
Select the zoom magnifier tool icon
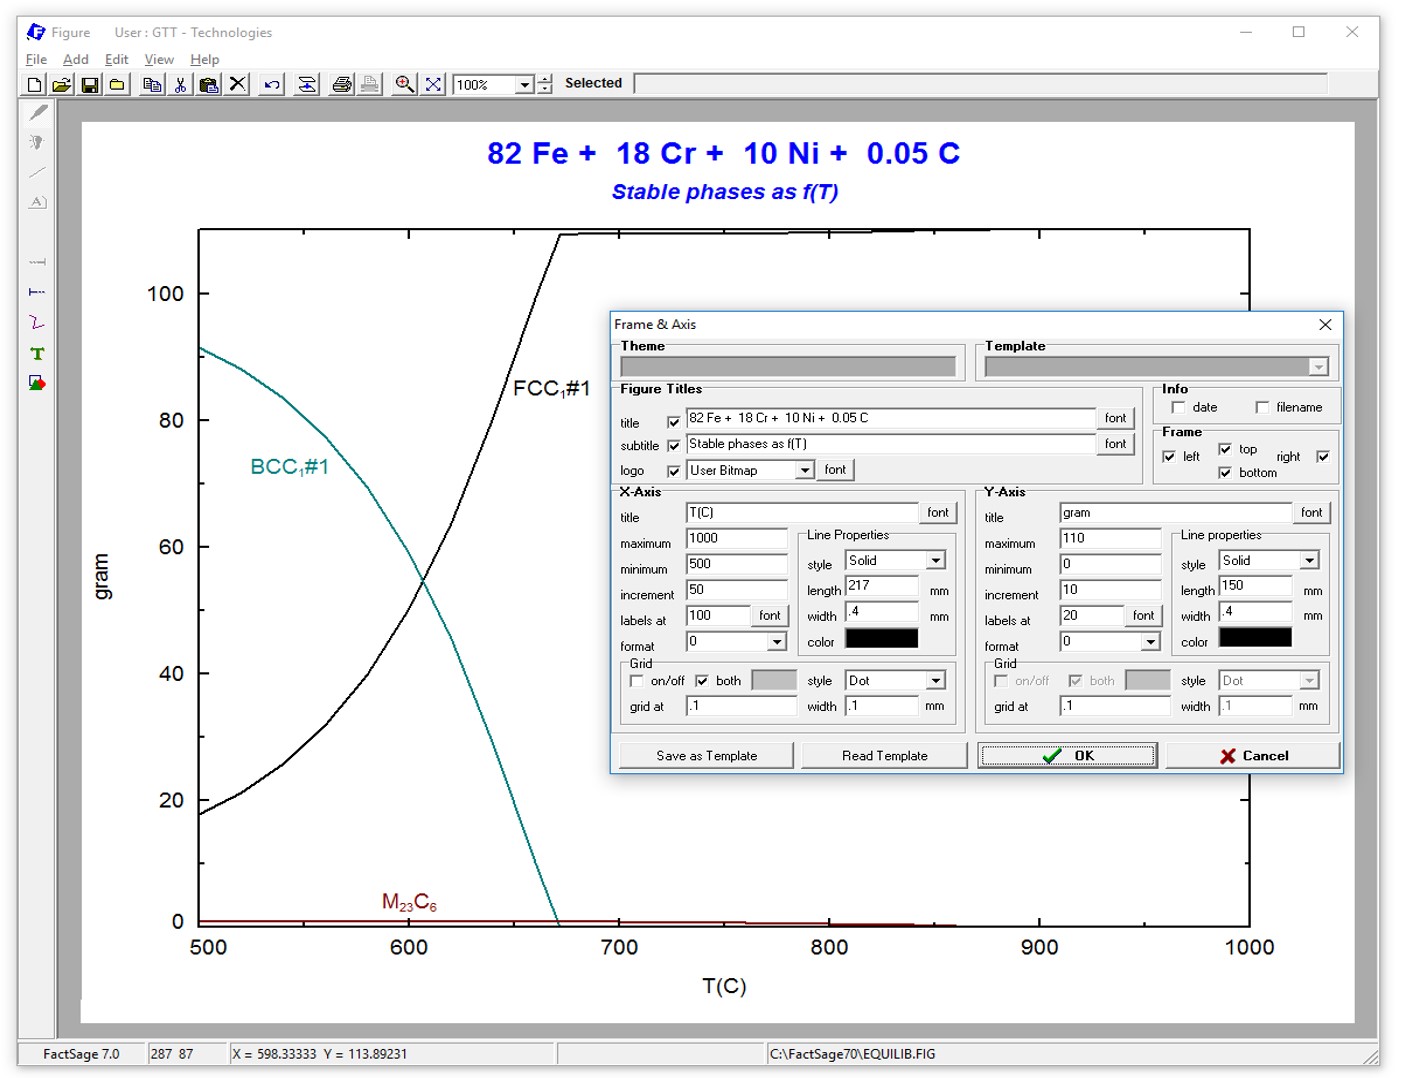[404, 85]
